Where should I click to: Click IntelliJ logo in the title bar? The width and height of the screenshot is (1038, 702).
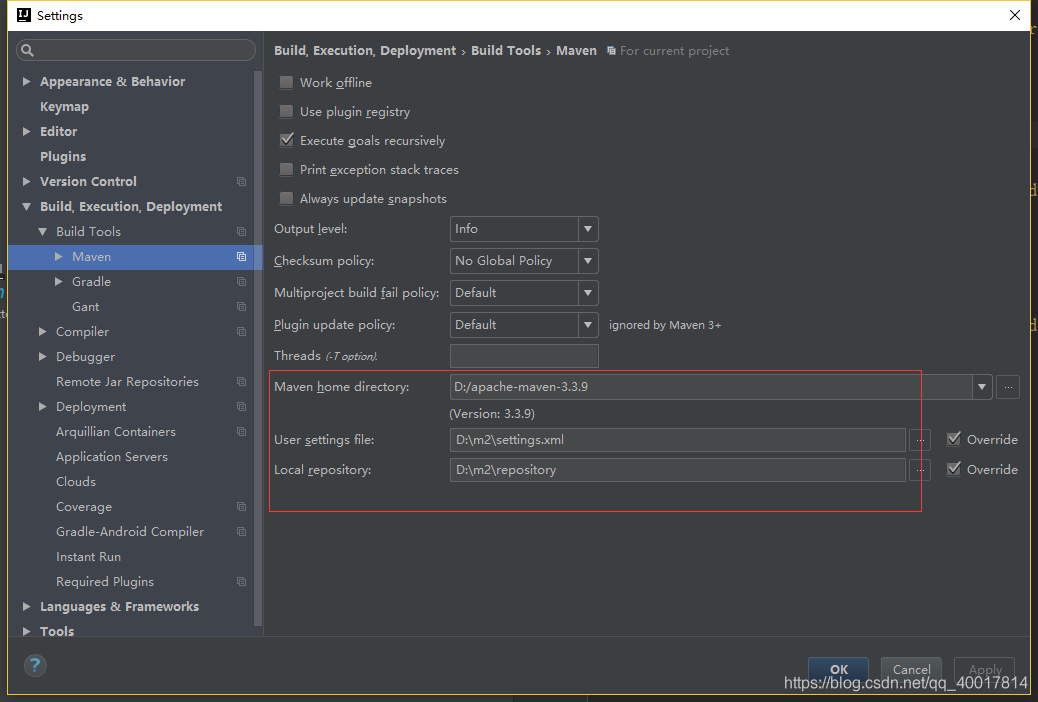[24, 15]
